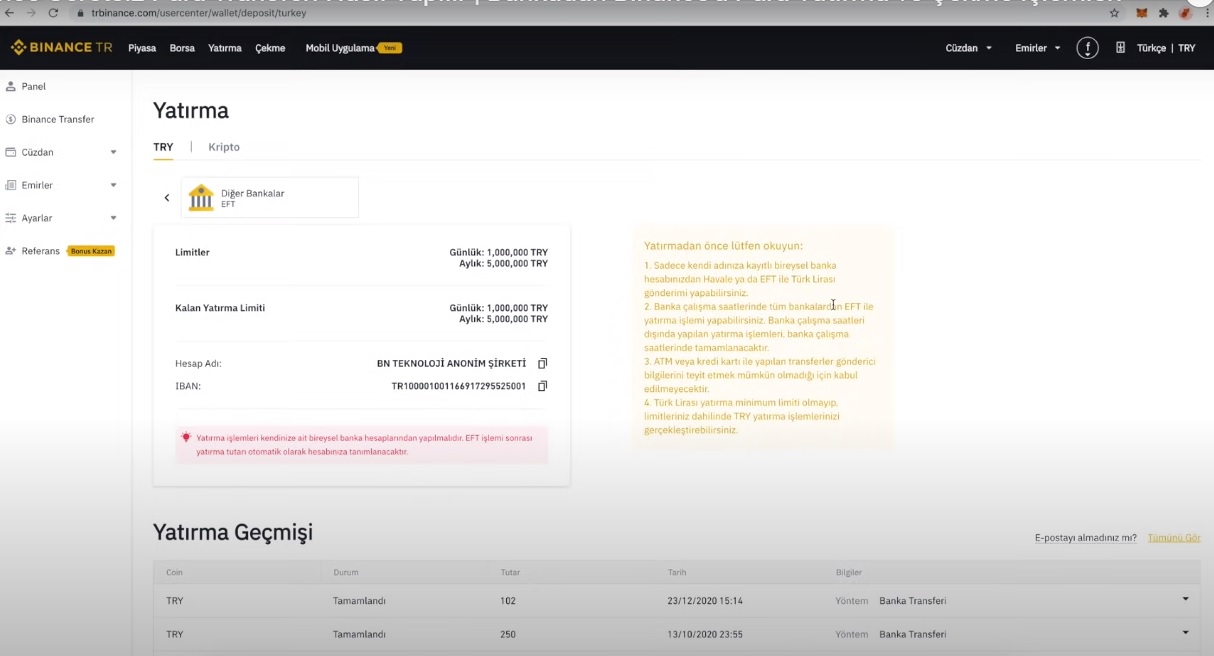Expand the Cüzdan dropdown in the header
This screenshot has height=656, width=1214.
point(969,48)
